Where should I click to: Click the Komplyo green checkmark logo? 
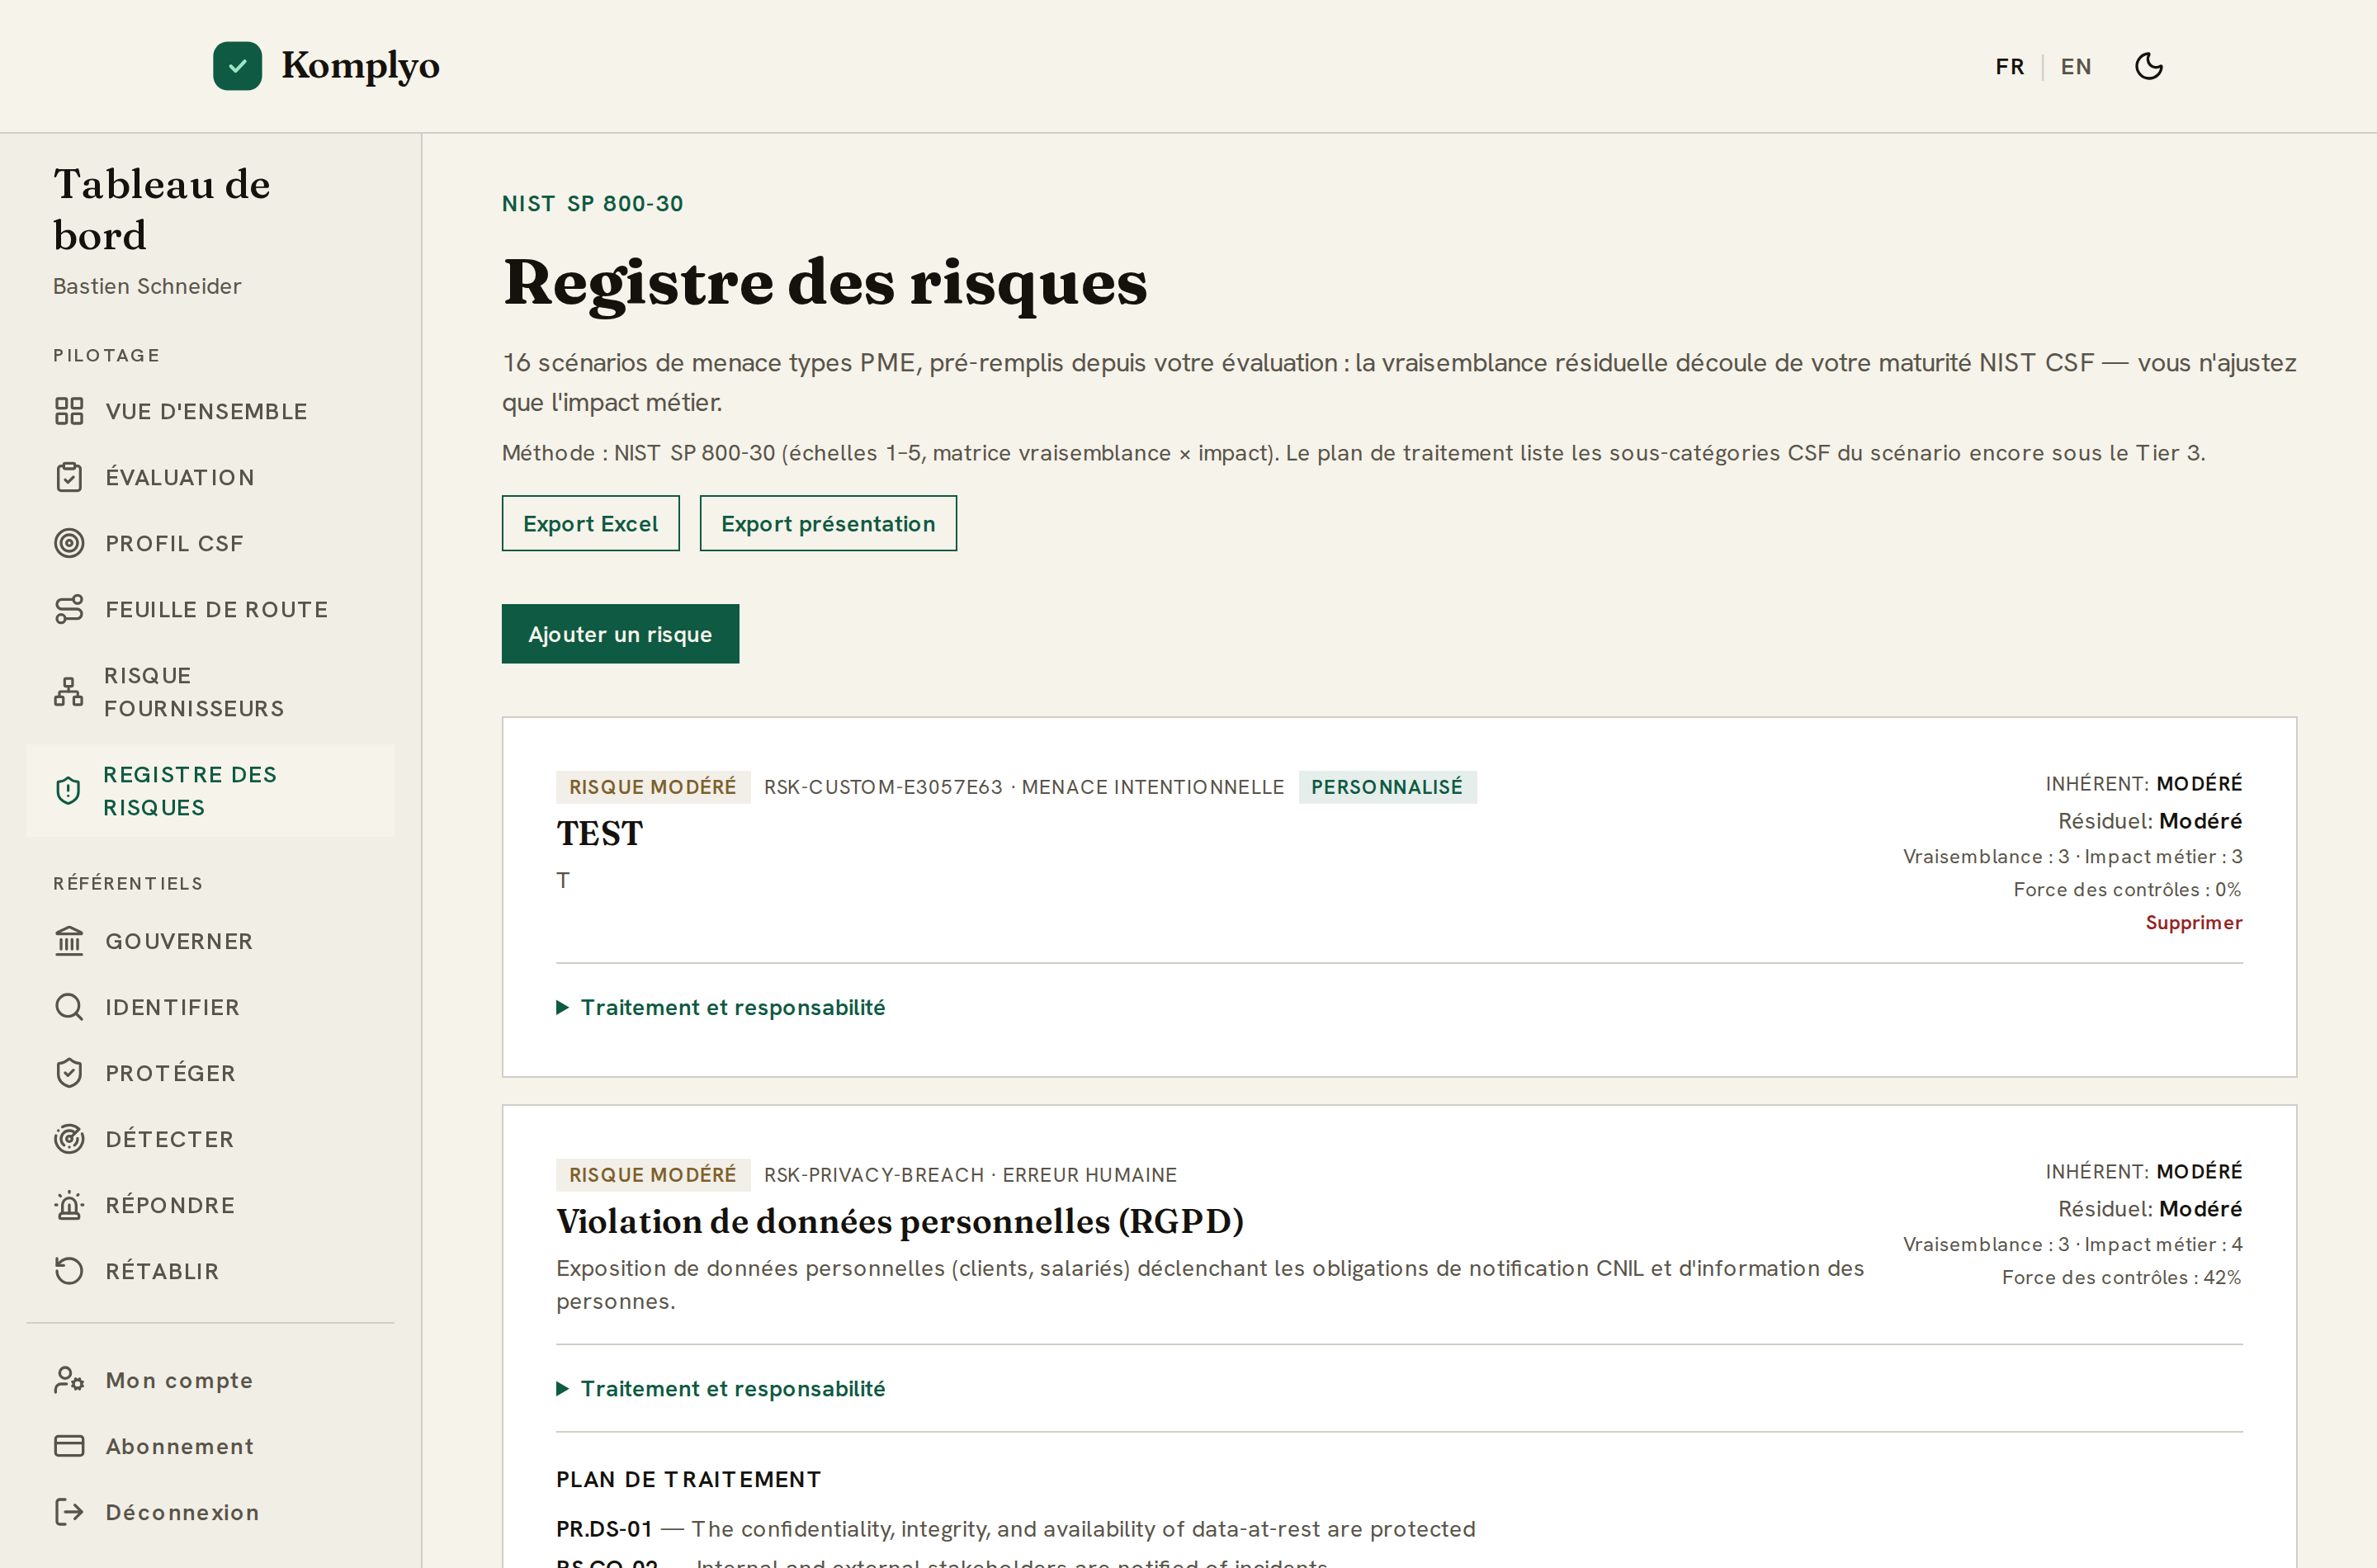pos(237,66)
